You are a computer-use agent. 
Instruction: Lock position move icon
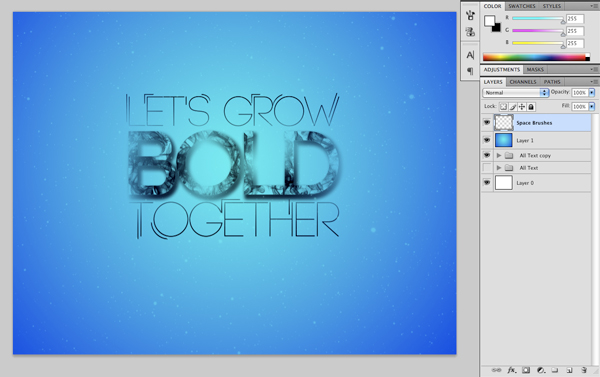tap(522, 107)
